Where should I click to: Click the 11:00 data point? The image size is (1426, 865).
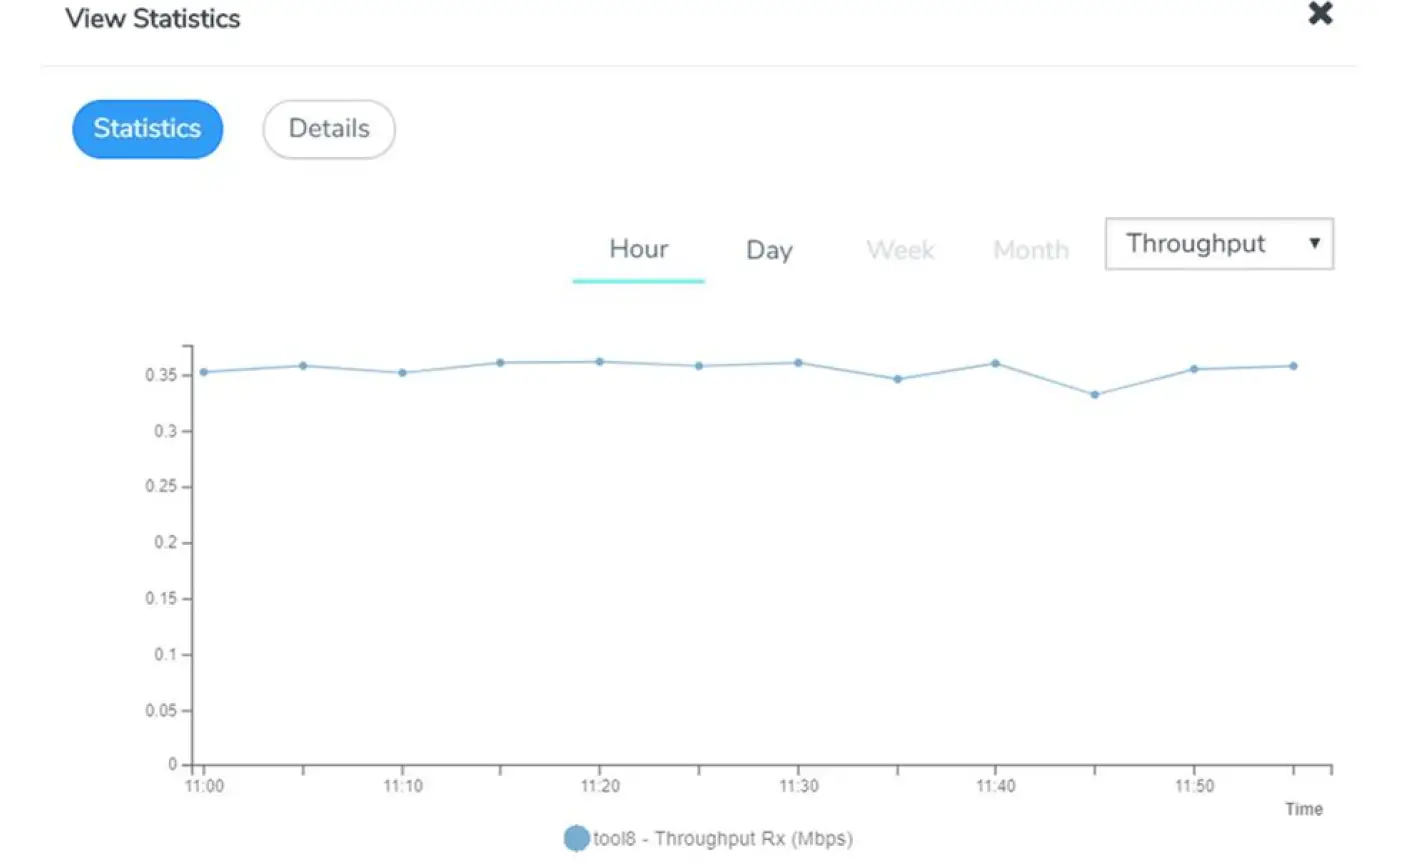tap(204, 372)
